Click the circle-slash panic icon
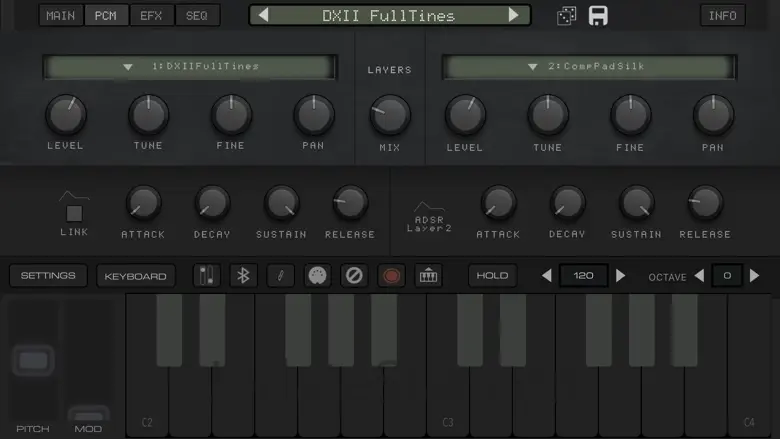 354,275
